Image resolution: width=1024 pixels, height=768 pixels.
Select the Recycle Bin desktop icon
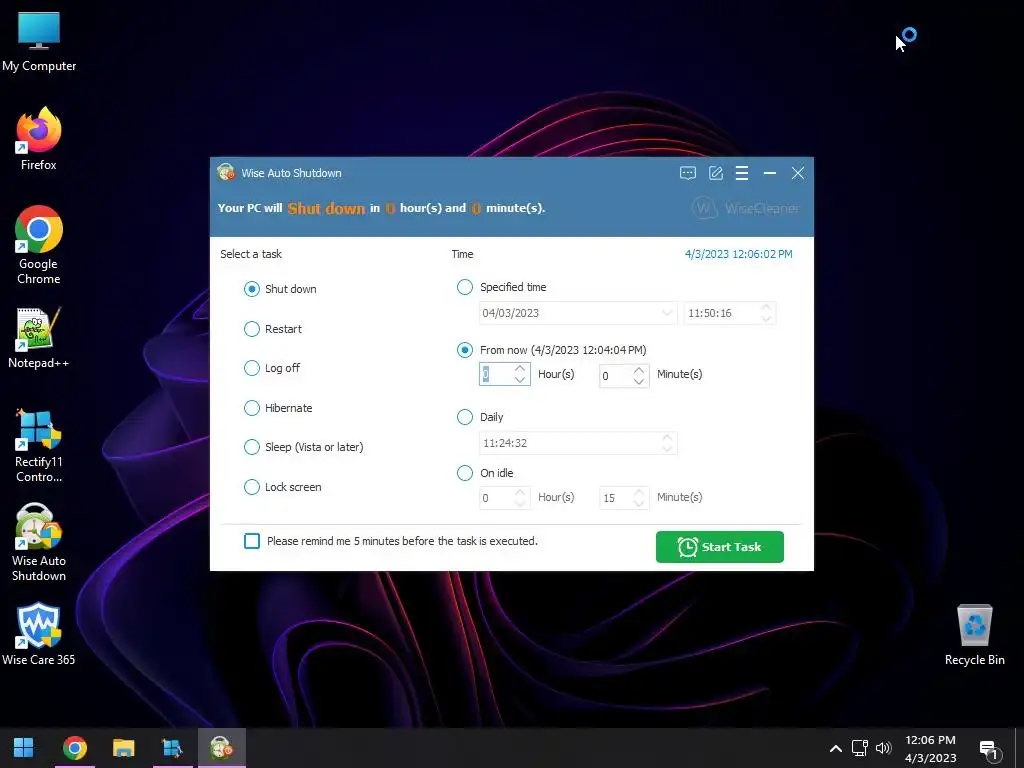[x=974, y=635]
